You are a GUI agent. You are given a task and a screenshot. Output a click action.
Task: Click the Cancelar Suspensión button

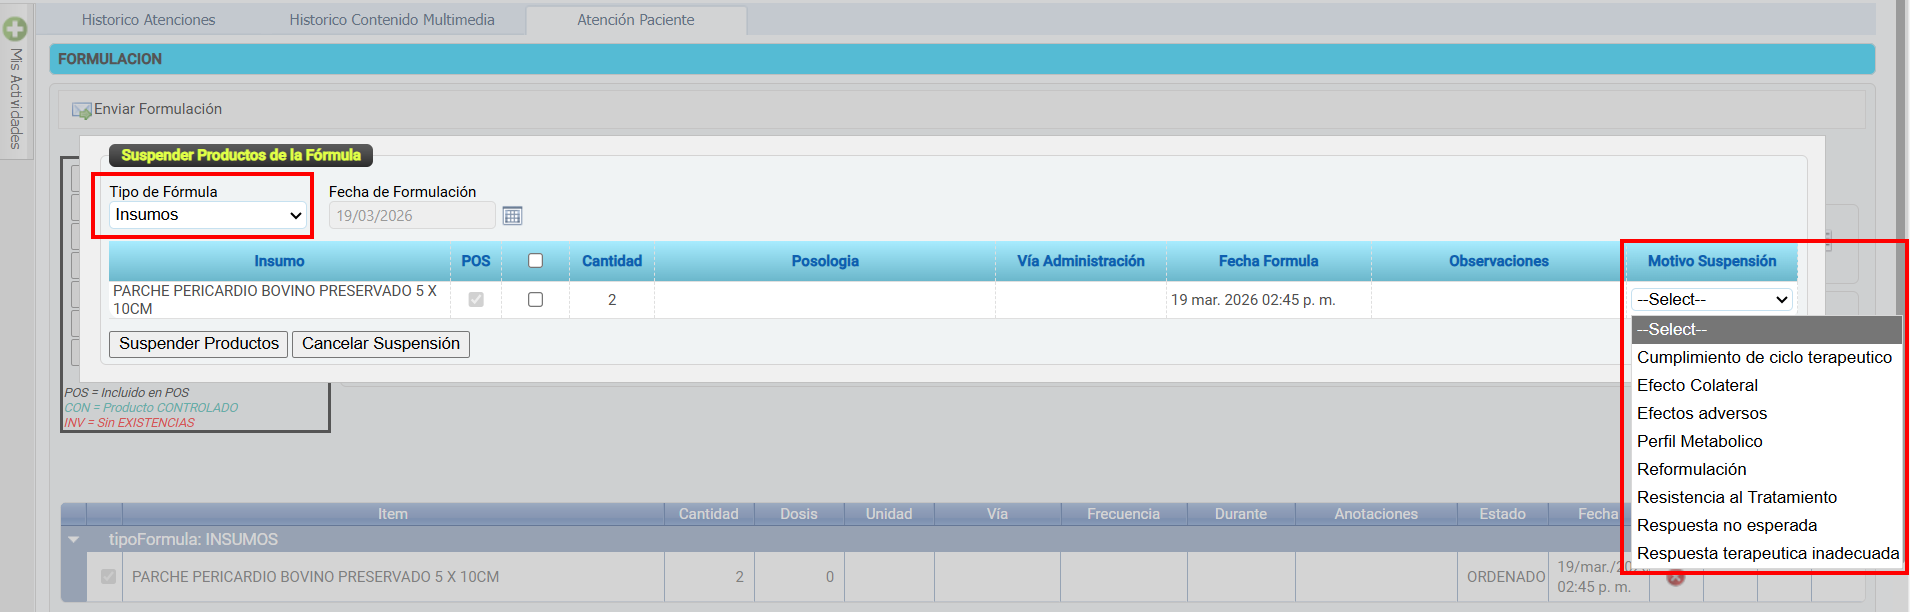pos(380,344)
